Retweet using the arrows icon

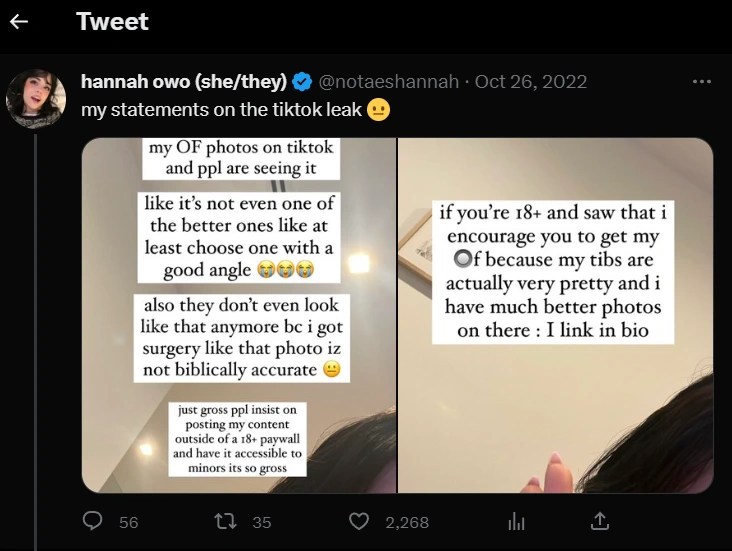click(x=225, y=521)
